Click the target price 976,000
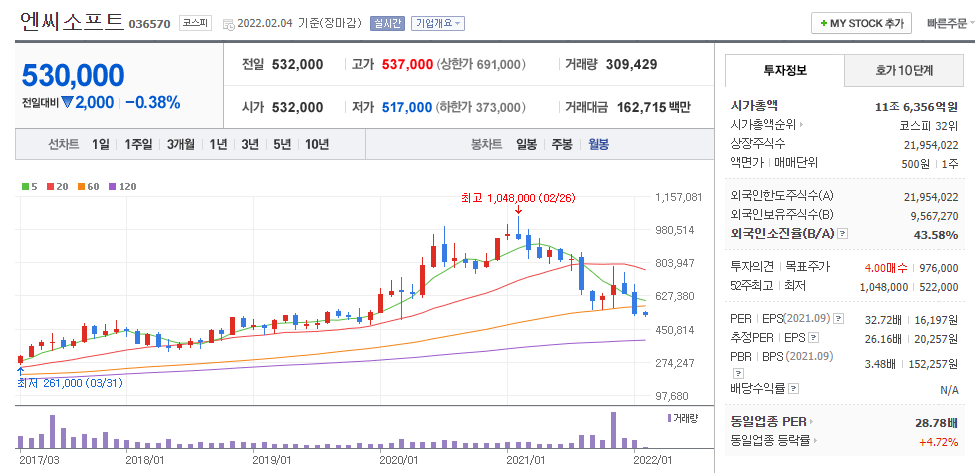Viewport: 976px width, 473px height. tap(939, 268)
